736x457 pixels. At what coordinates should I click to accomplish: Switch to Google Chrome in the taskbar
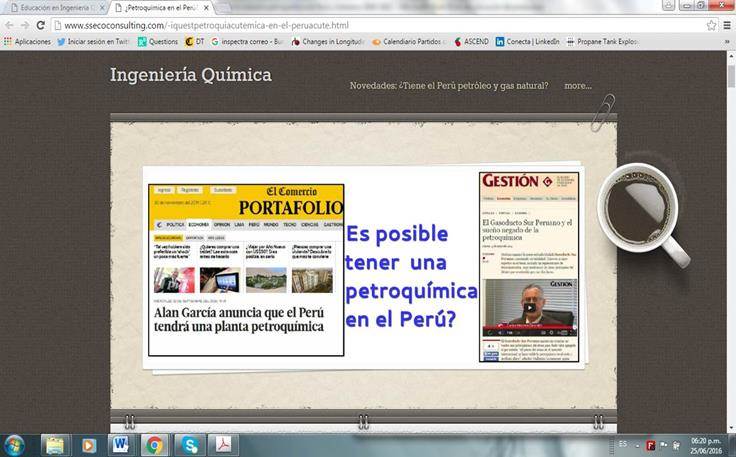[x=154, y=445]
